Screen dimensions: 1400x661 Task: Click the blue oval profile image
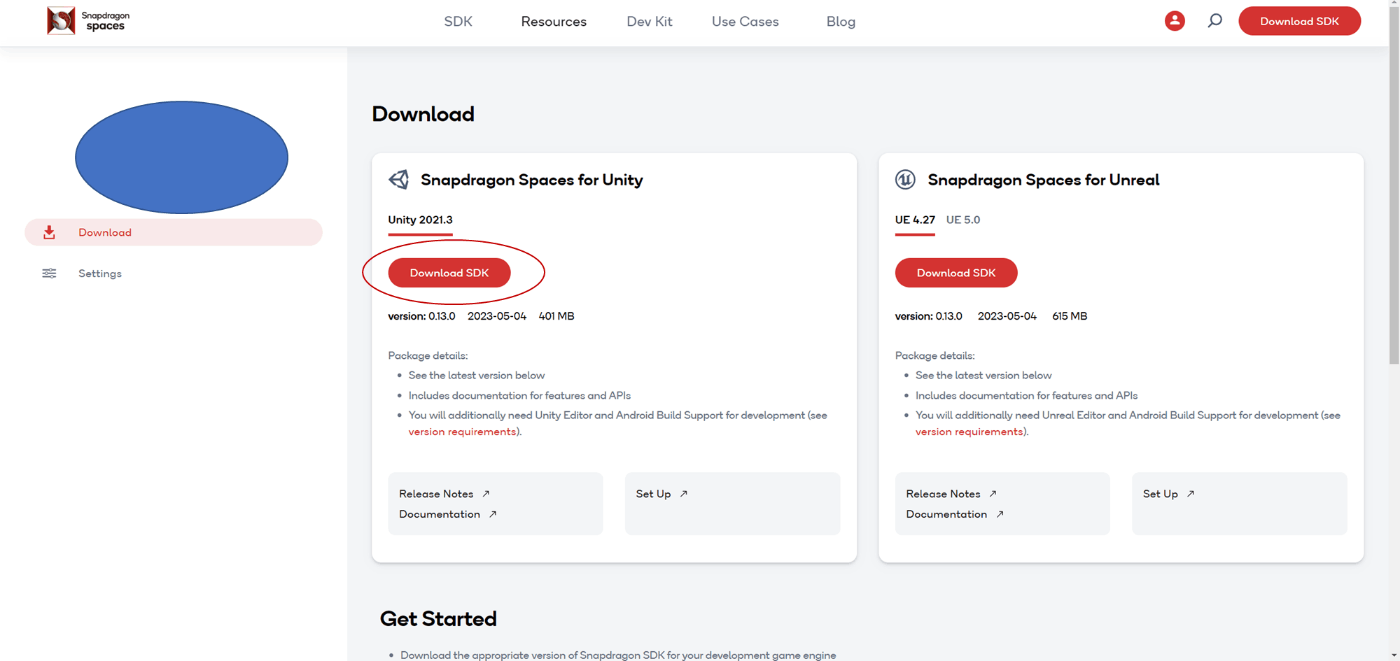[x=181, y=157]
